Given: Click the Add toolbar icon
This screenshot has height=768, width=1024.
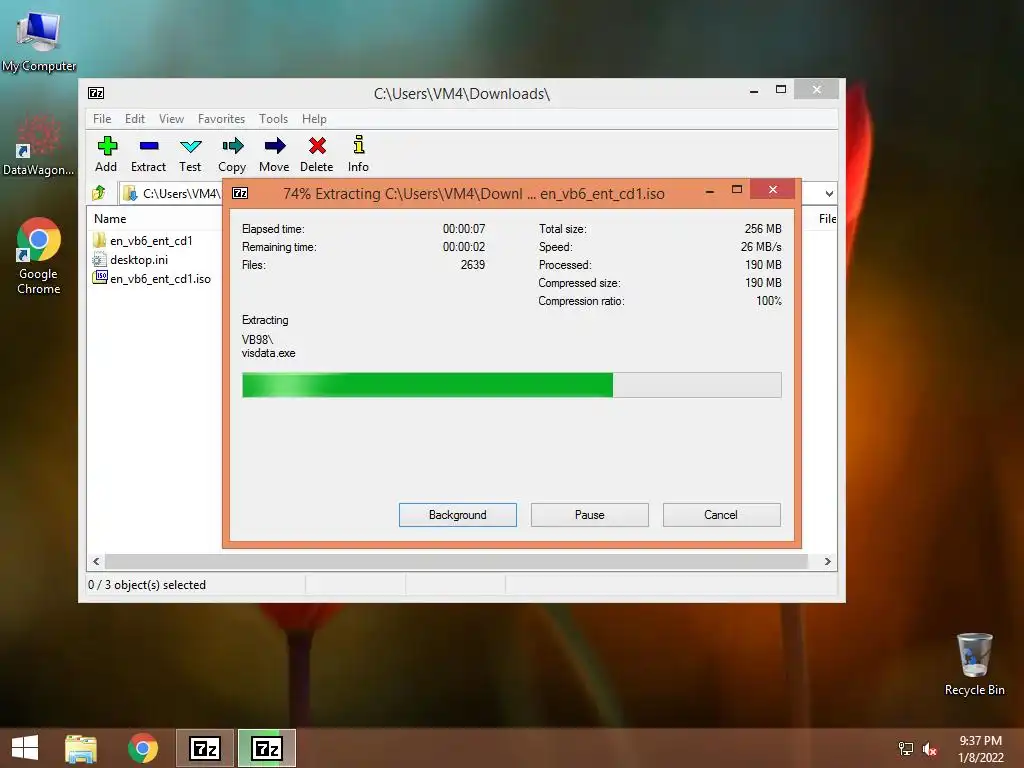Looking at the screenshot, I should point(106,146).
